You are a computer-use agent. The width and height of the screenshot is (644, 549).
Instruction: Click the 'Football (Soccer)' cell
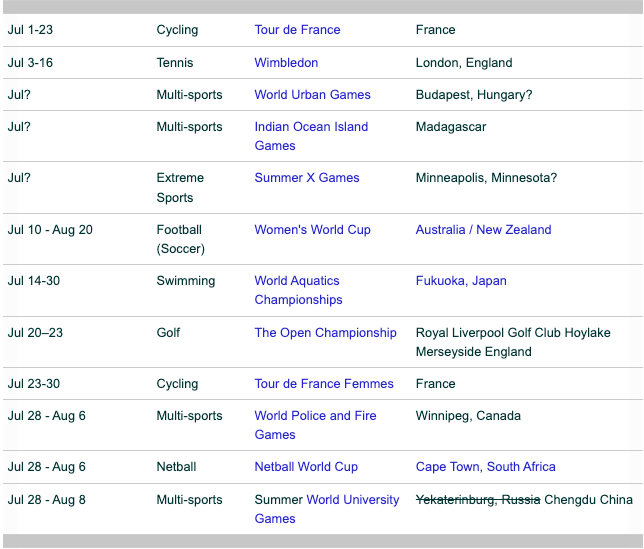(180, 239)
